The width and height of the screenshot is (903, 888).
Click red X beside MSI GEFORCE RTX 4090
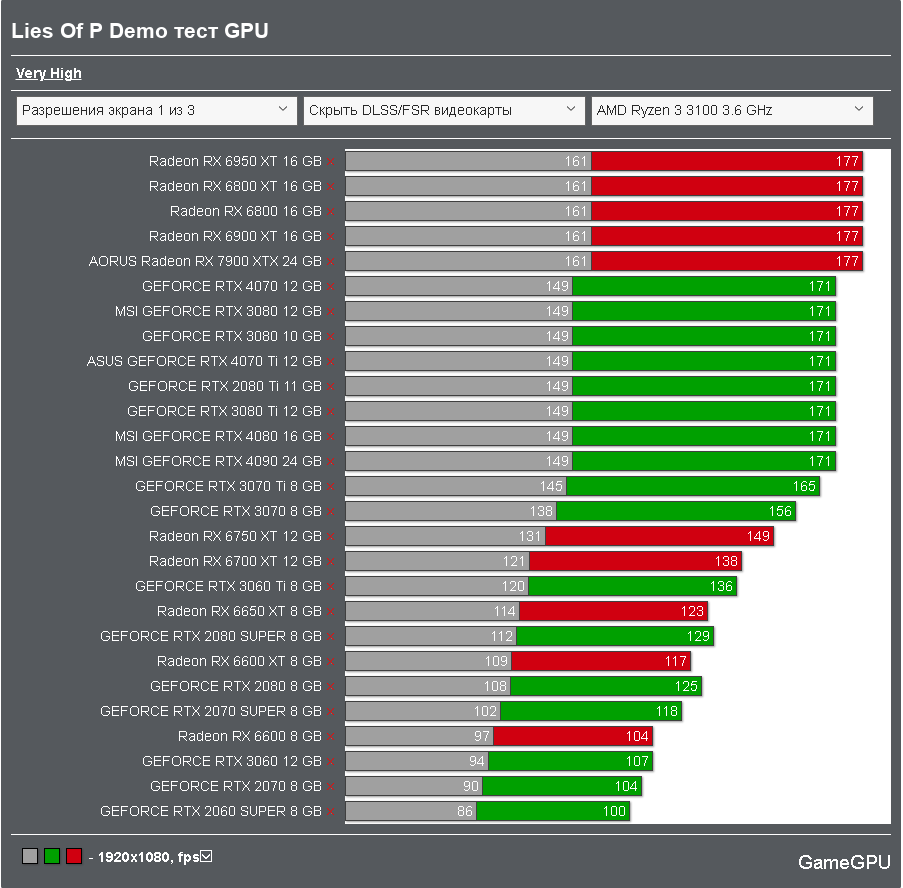tap(331, 462)
